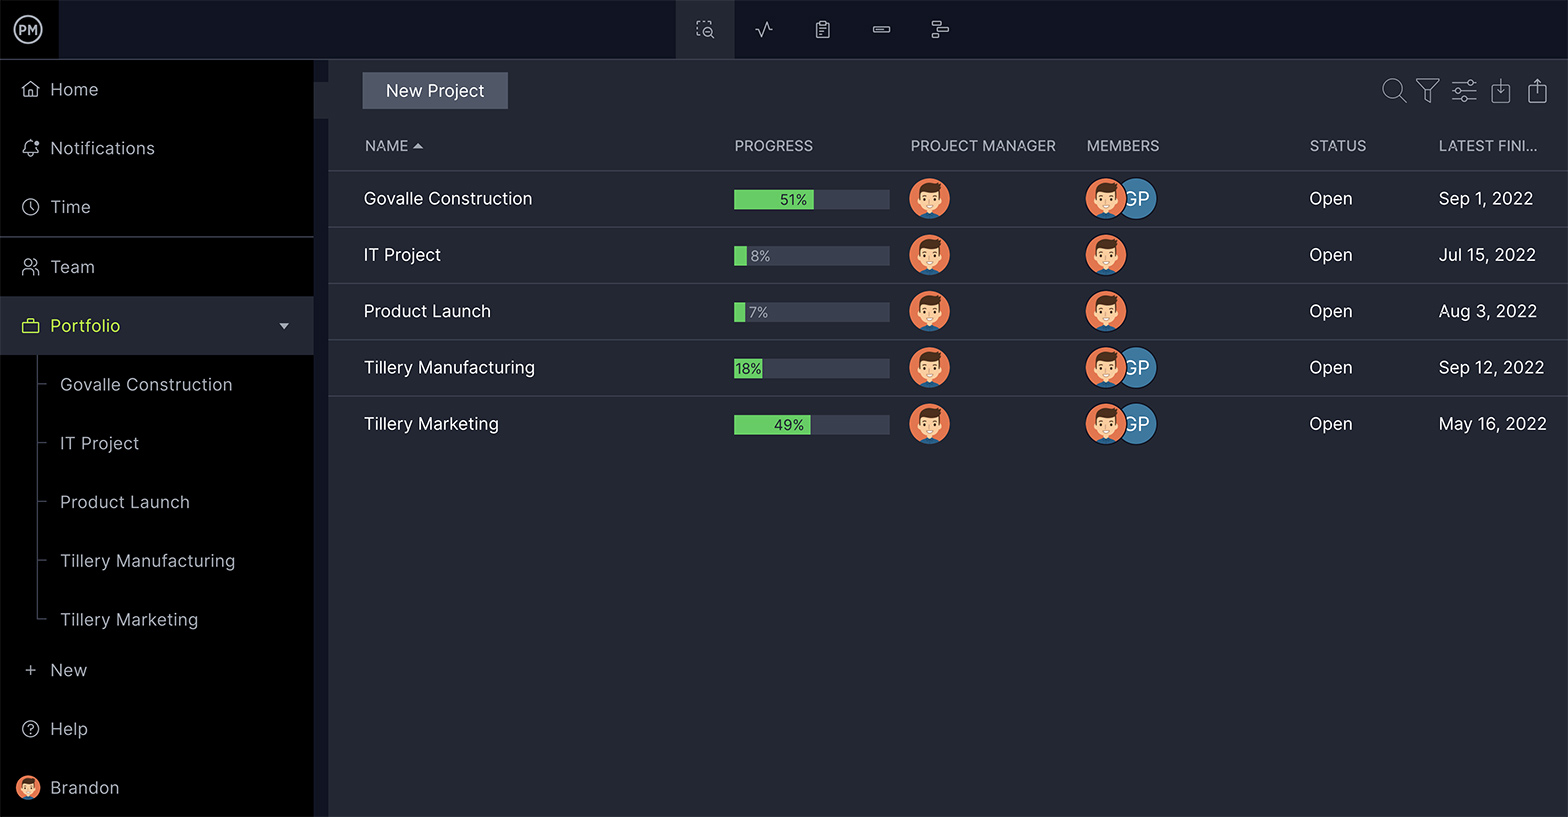
Task: Click the New Project button
Action: click(435, 91)
